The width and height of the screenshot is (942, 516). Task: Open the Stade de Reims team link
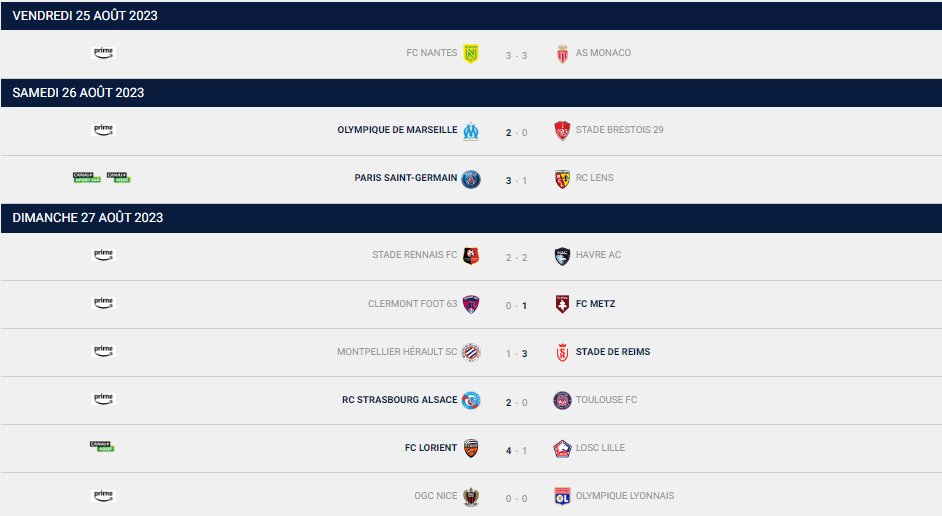(613, 352)
